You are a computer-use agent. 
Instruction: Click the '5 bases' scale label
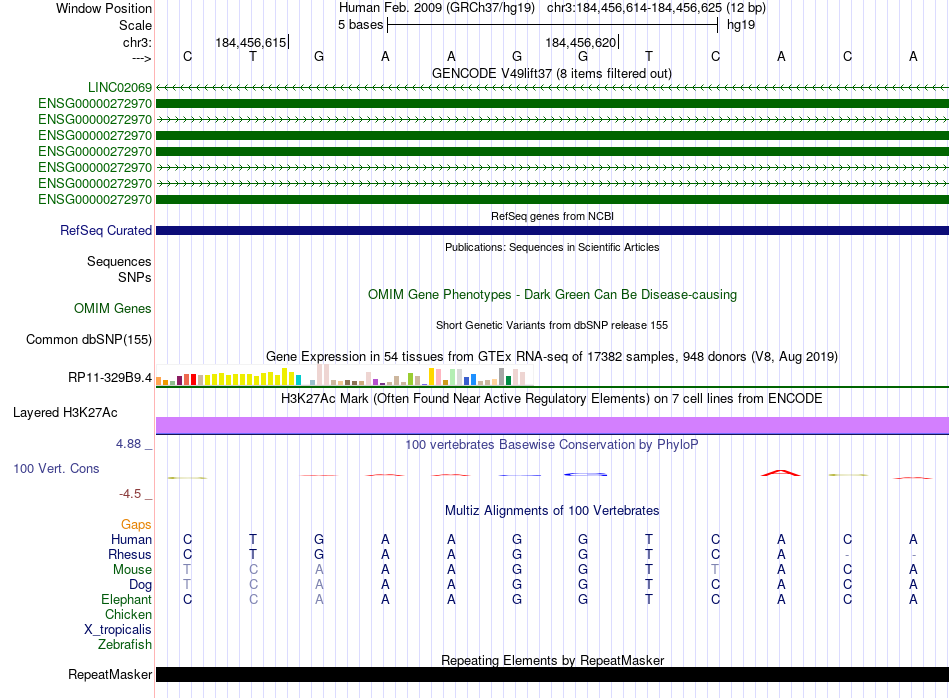[x=360, y=25]
